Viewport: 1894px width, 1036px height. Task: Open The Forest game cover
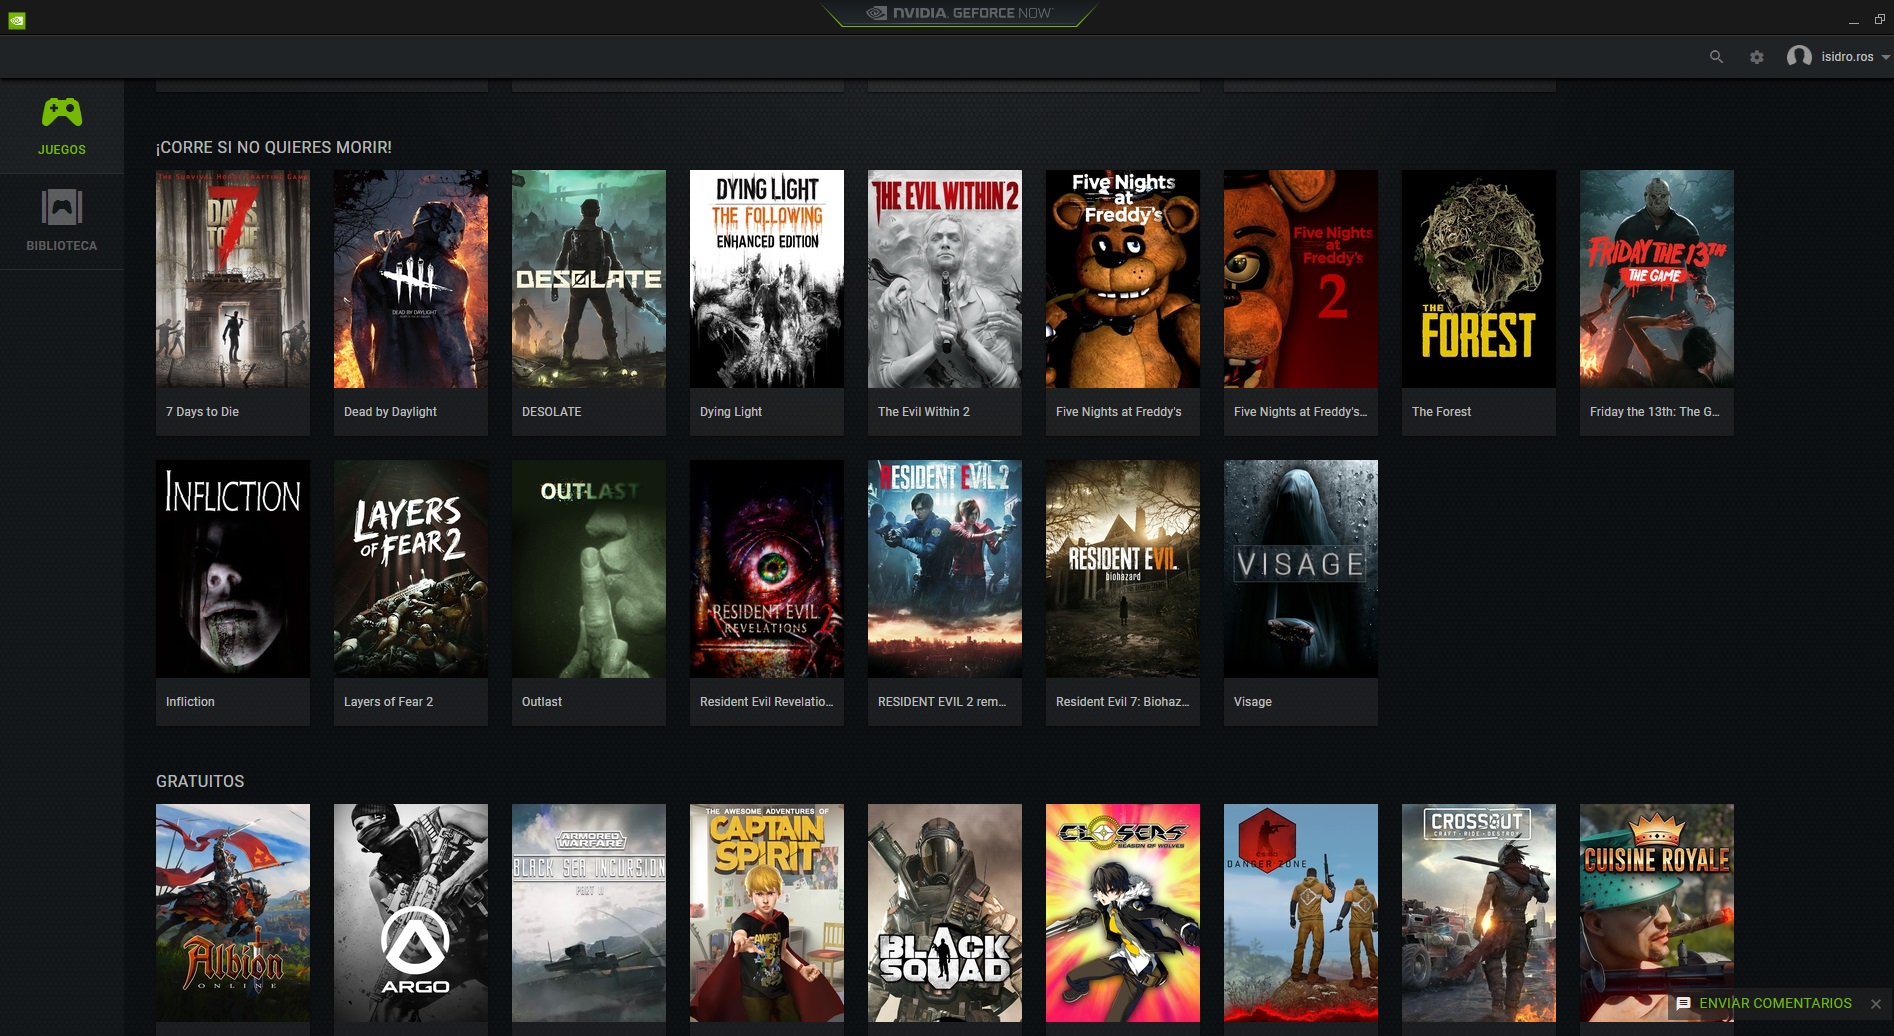pyautogui.click(x=1478, y=279)
